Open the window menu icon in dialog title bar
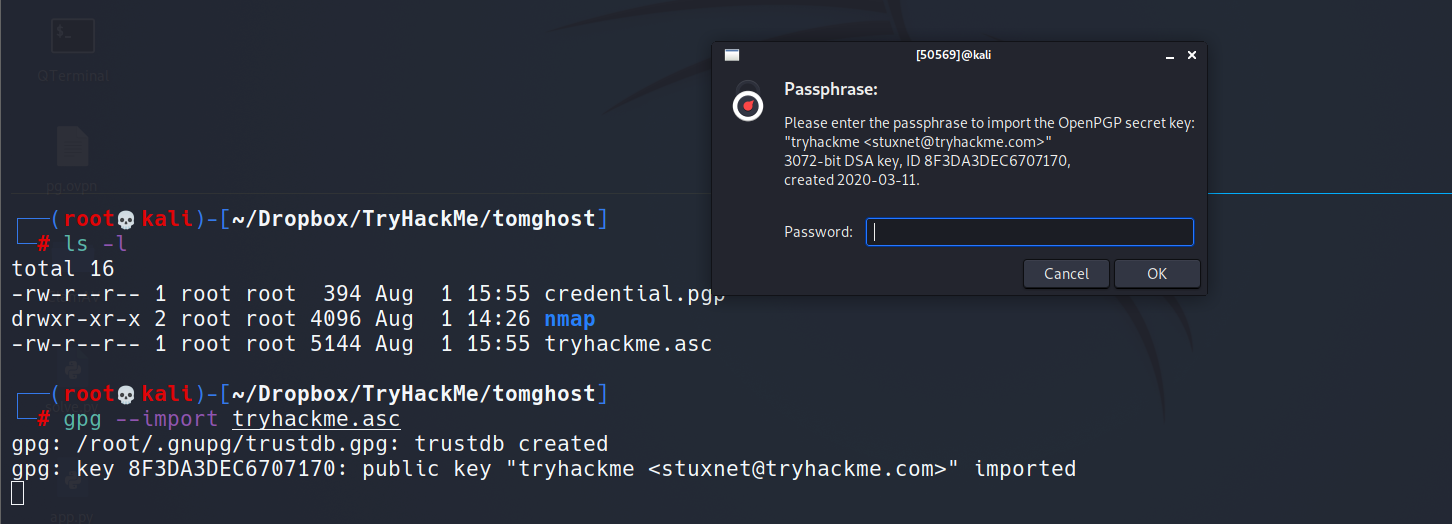 (731, 56)
